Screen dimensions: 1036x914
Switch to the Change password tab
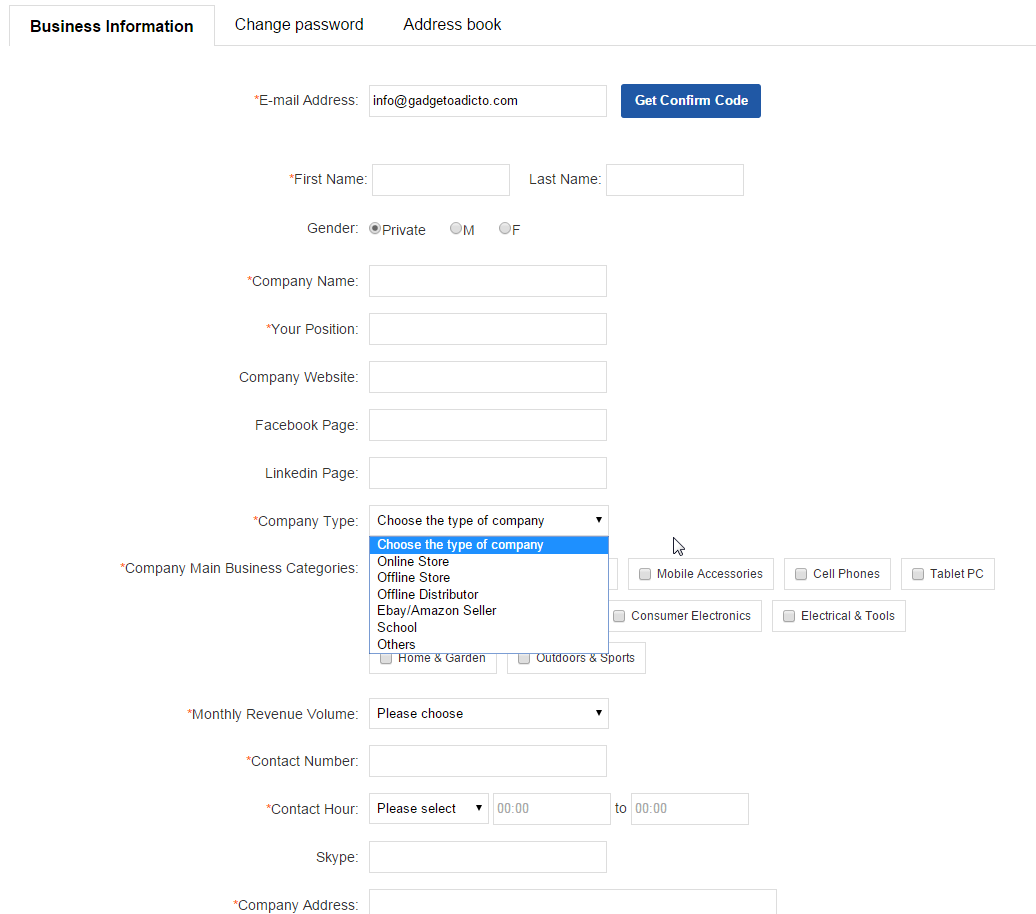[299, 25]
